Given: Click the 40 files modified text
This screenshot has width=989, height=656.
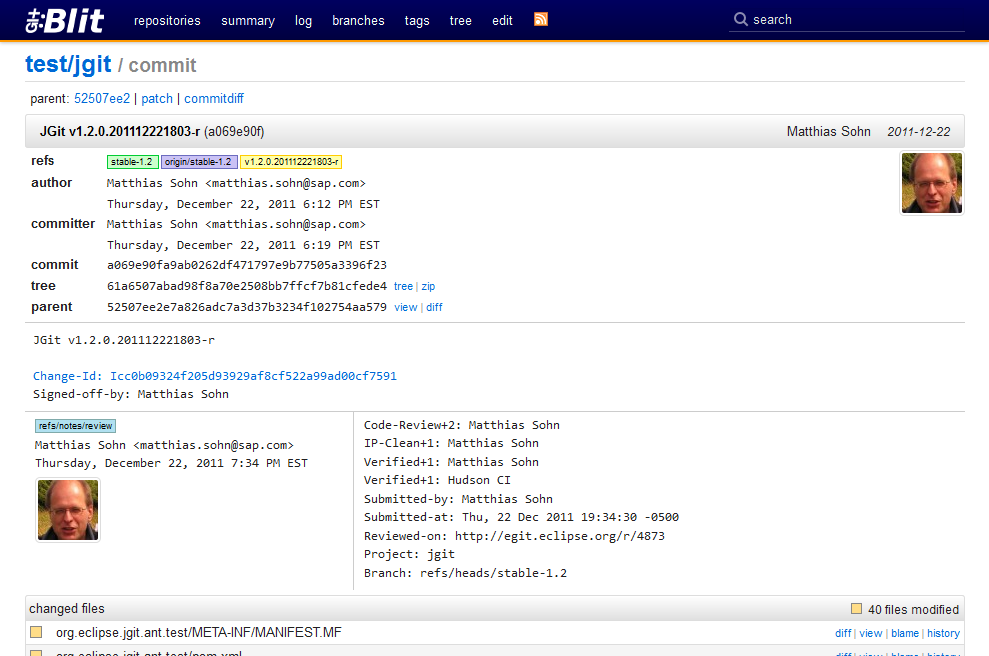Looking at the screenshot, I should coord(913,609).
